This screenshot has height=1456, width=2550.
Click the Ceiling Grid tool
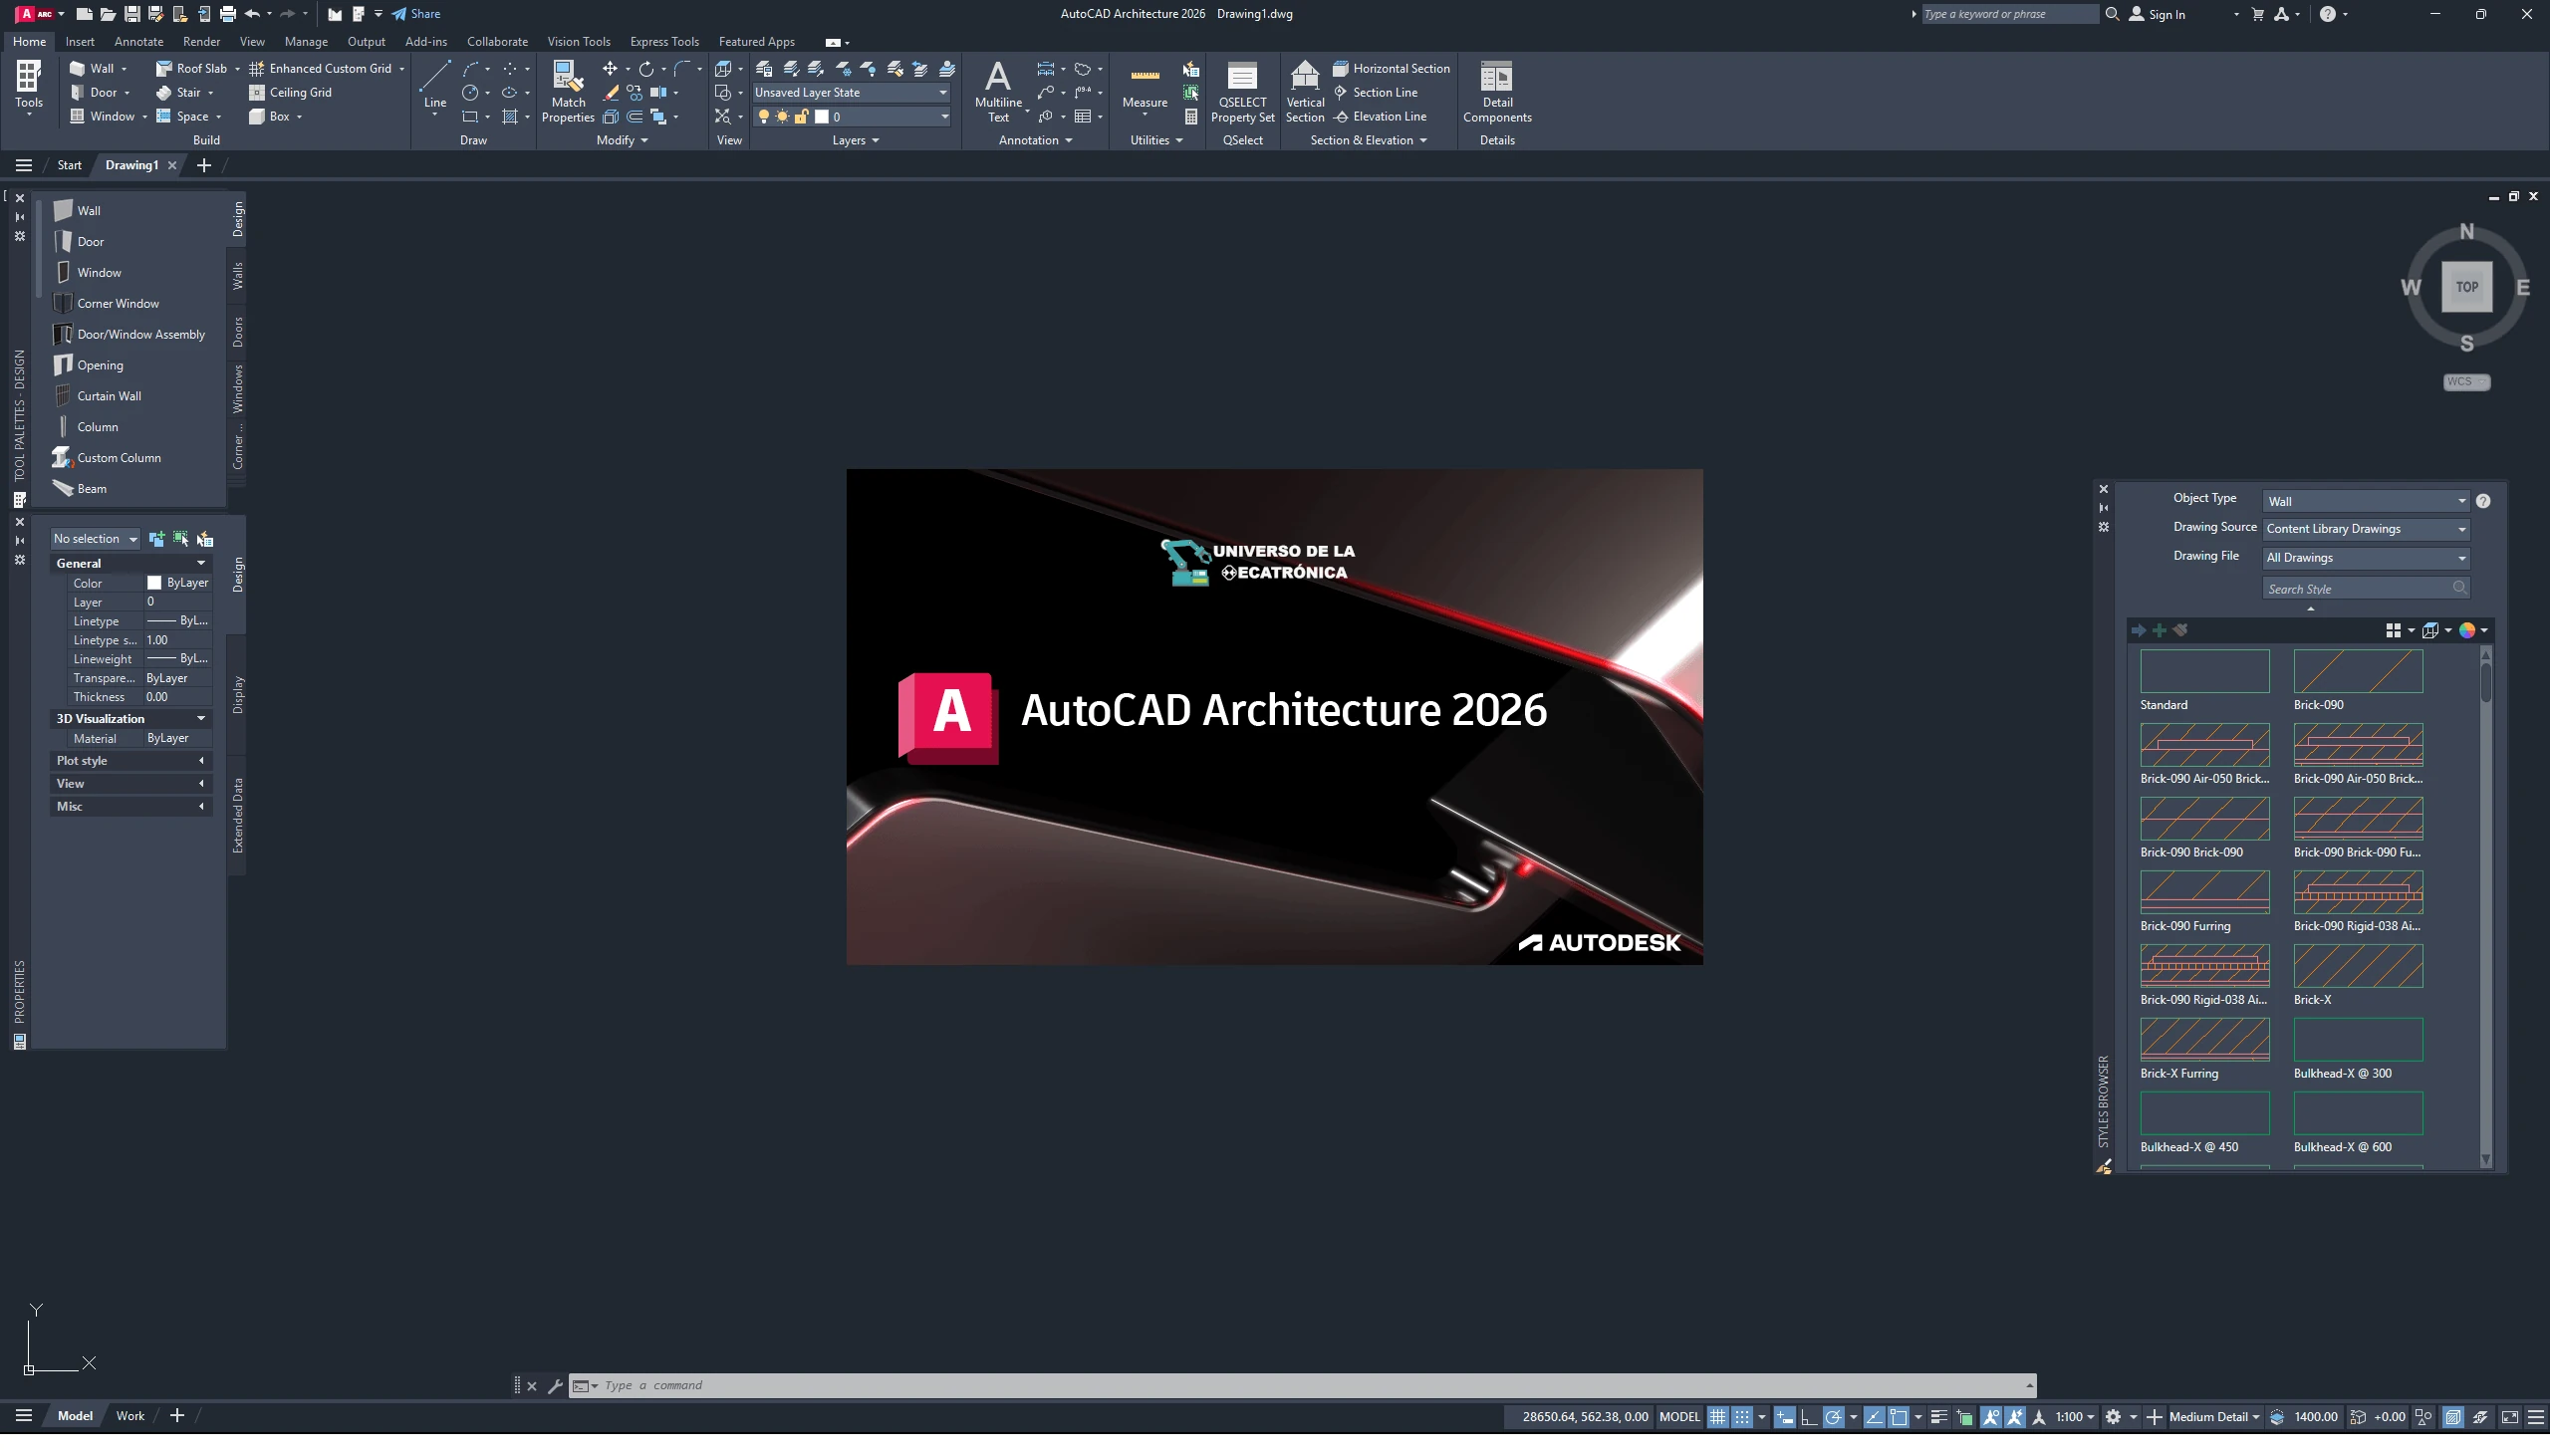290,93
